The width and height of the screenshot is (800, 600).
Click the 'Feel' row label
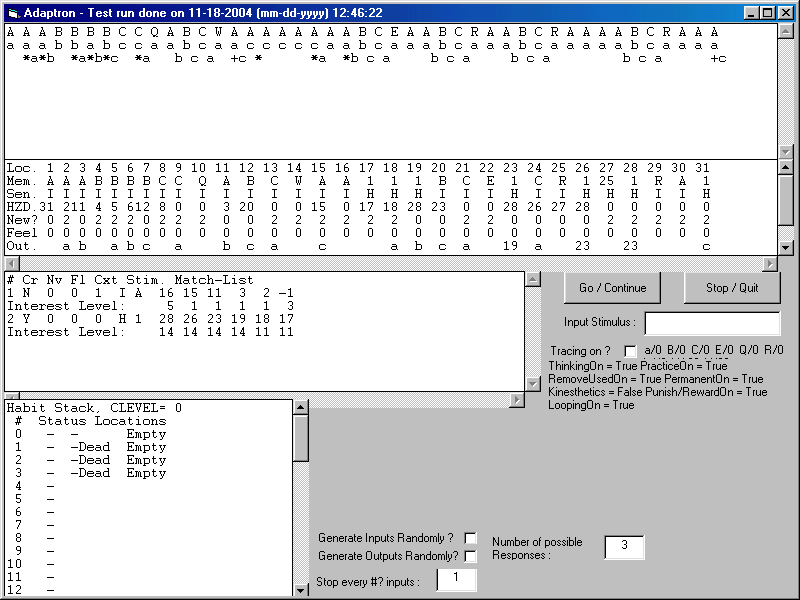(21, 233)
